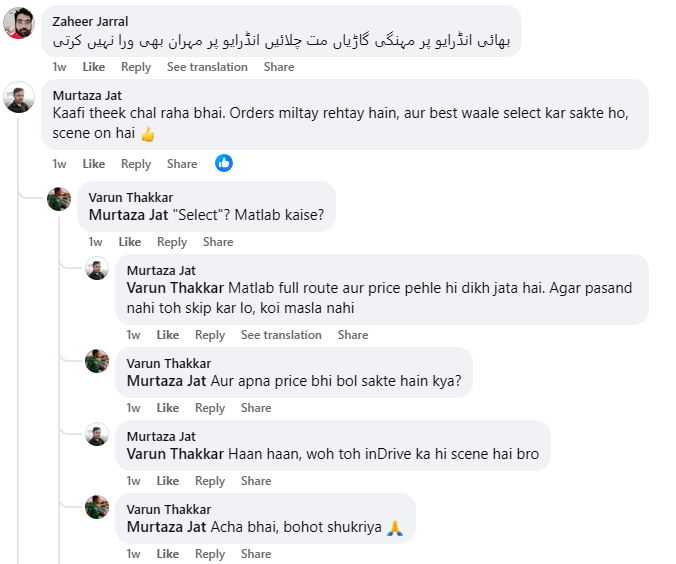Click Murtaza Jat avatar beside inDrive scene reply
676x564 pixels.
pos(97,434)
